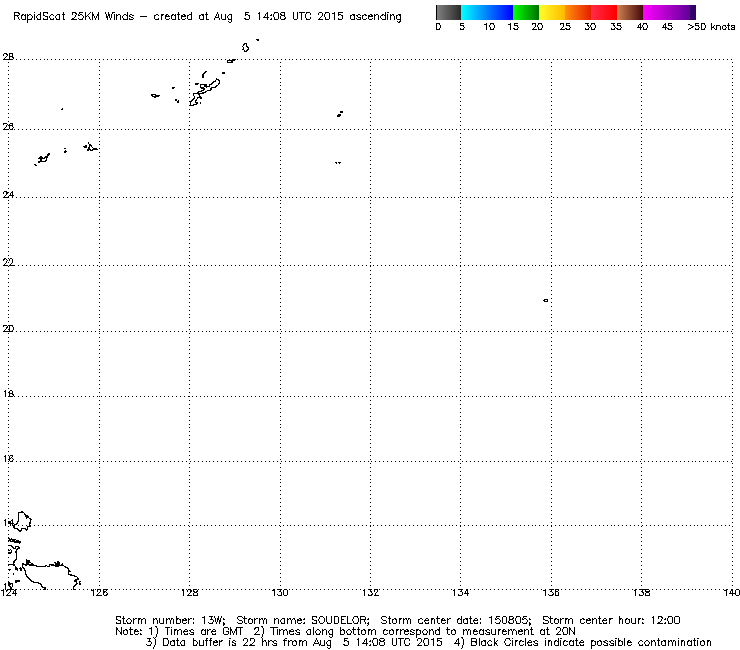The image size is (740, 650).
Task: Click the yellow 20-25 knots color band
Action: [x=552, y=12]
